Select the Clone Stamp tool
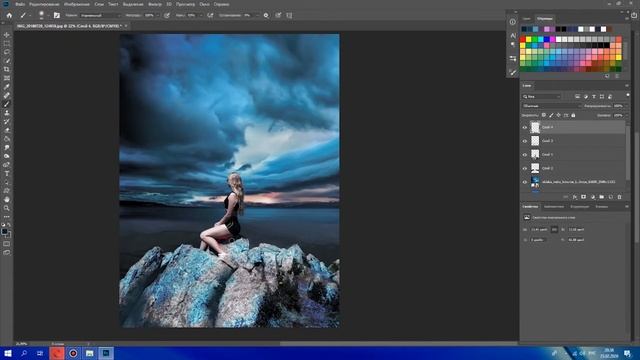This screenshot has height=360, width=640. click(7, 113)
